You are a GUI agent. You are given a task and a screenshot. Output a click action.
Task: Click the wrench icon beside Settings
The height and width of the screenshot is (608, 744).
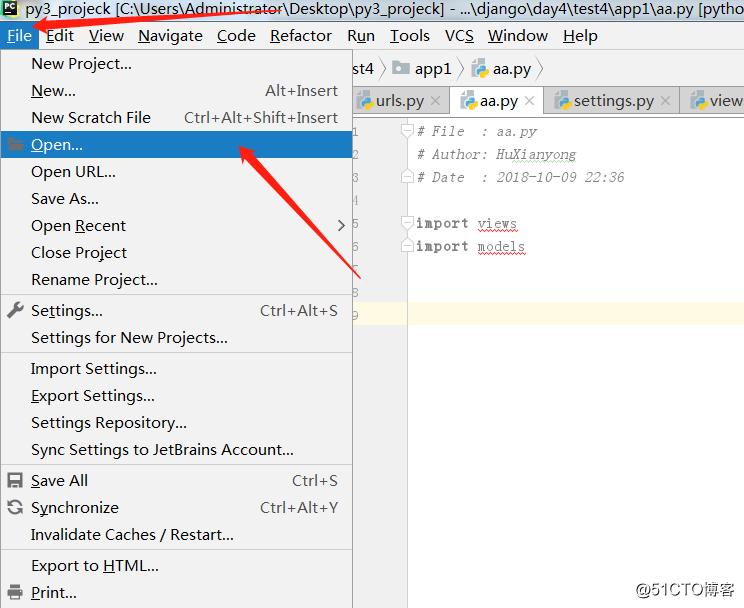pos(15,310)
